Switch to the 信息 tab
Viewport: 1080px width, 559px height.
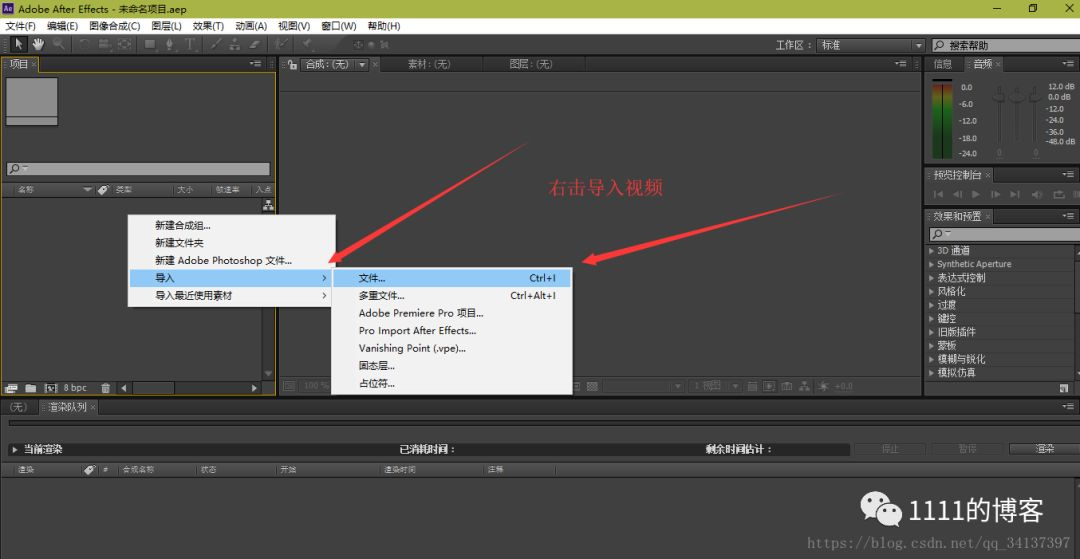(x=943, y=64)
